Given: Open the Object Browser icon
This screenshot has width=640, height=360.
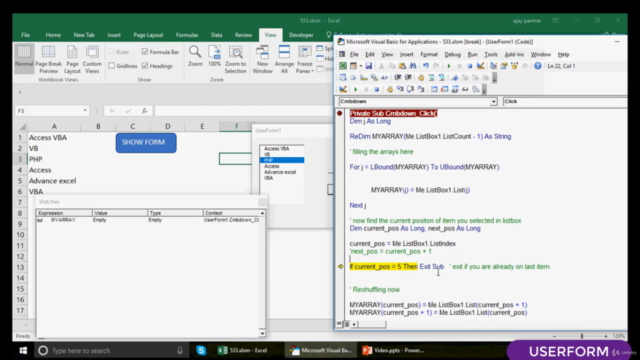Looking at the screenshot, I should (514, 66).
